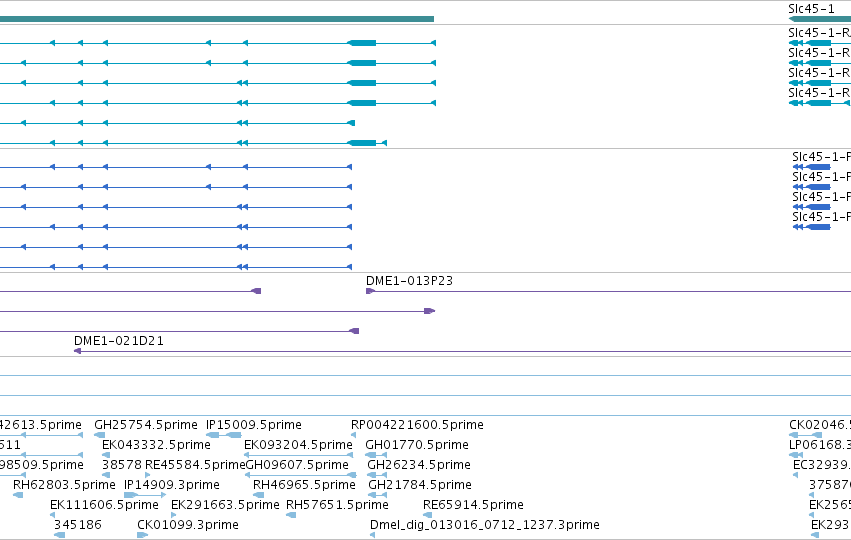This screenshot has height=540, width=851.
Task: Select the EK043332.5prime EST label
Action: pyautogui.click(x=156, y=445)
